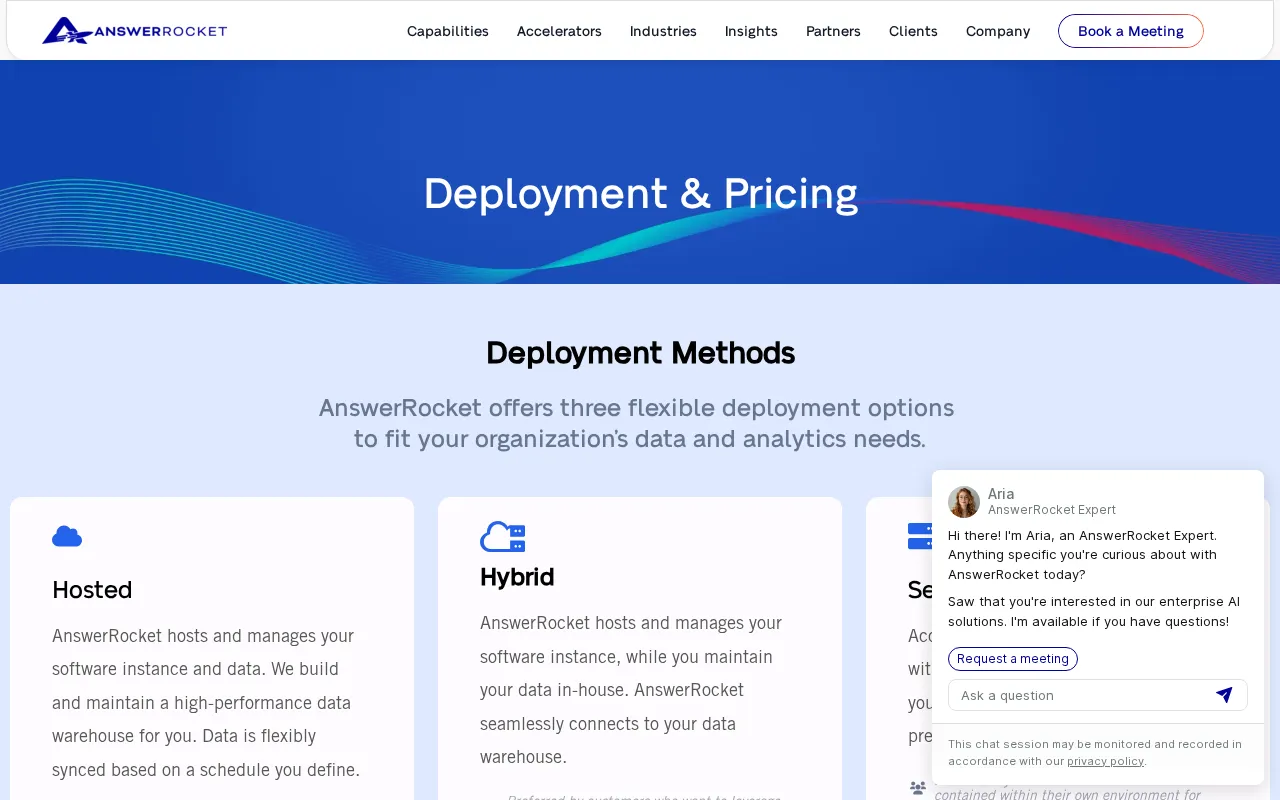Viewport: 1280px width, 800px height.
Task: Click the people icon under the chat panel
Action: coord(917,788)
